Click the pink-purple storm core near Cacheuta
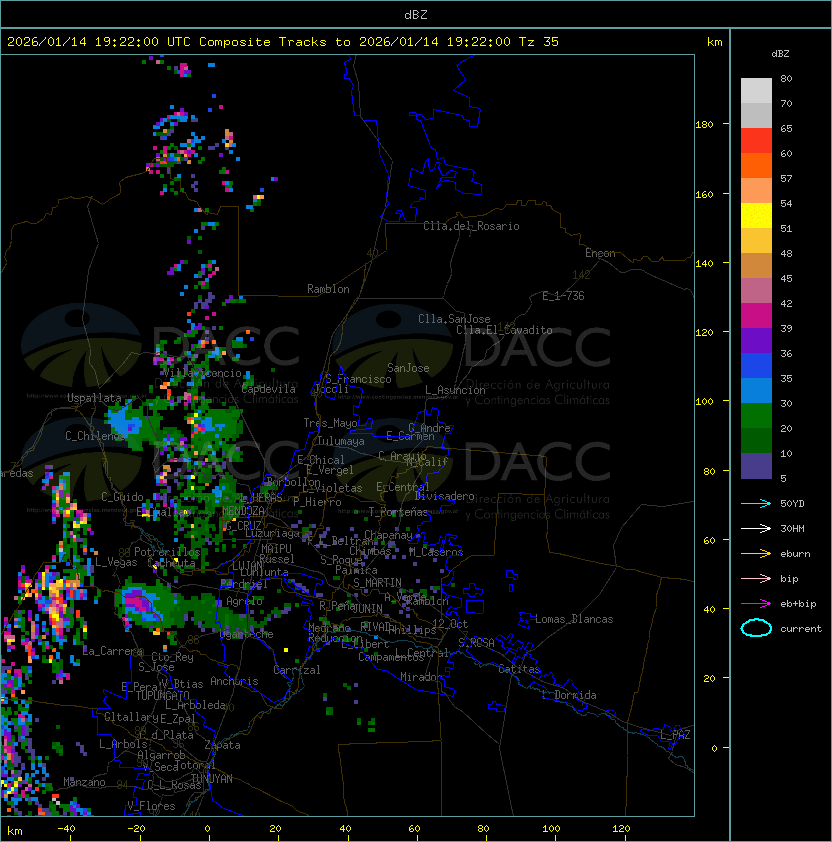The height and width of the screenshot is (842, 832). coord(137,601)
